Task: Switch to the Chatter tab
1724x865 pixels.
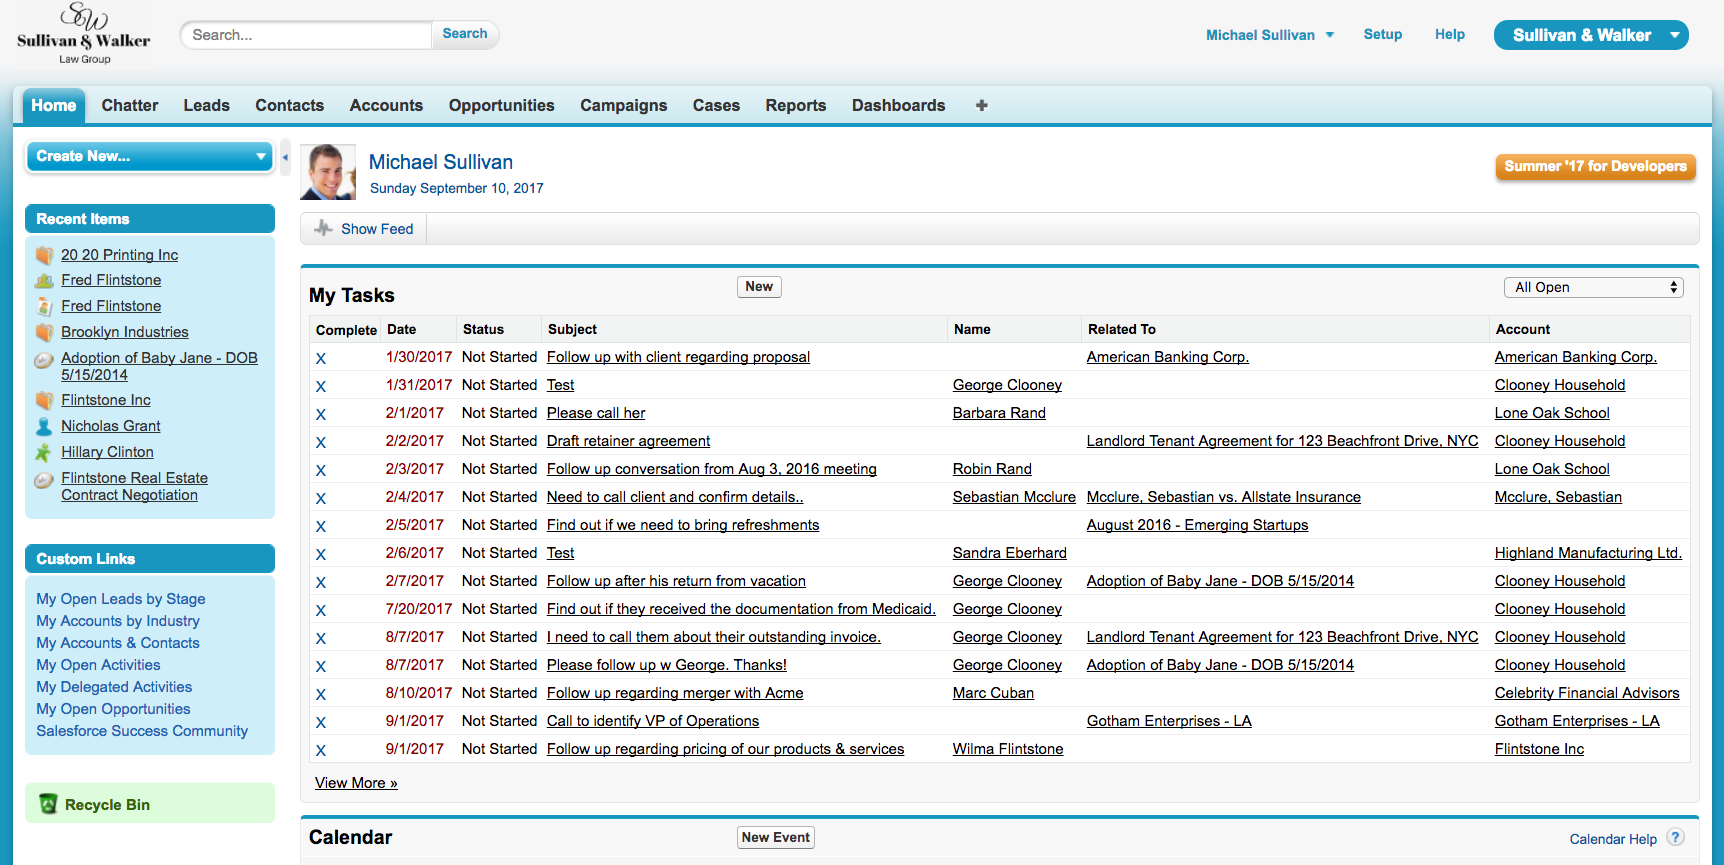Action: click(x=130, y=105)
